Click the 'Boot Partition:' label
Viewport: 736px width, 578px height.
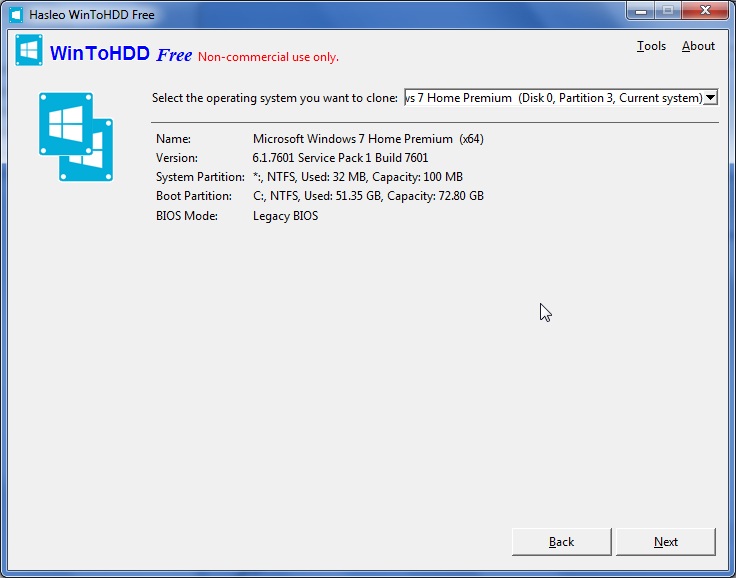click(x=194, y=196)
